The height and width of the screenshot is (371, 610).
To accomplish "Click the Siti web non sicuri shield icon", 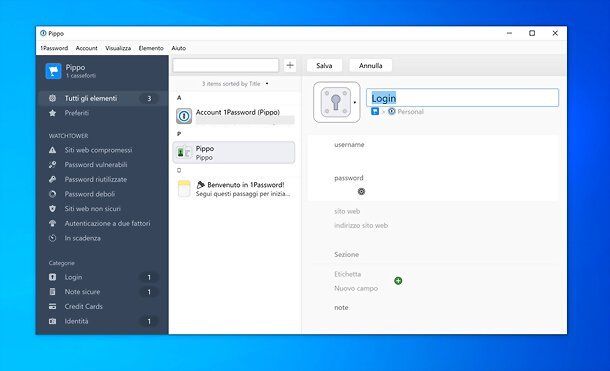I will point(53,209).
